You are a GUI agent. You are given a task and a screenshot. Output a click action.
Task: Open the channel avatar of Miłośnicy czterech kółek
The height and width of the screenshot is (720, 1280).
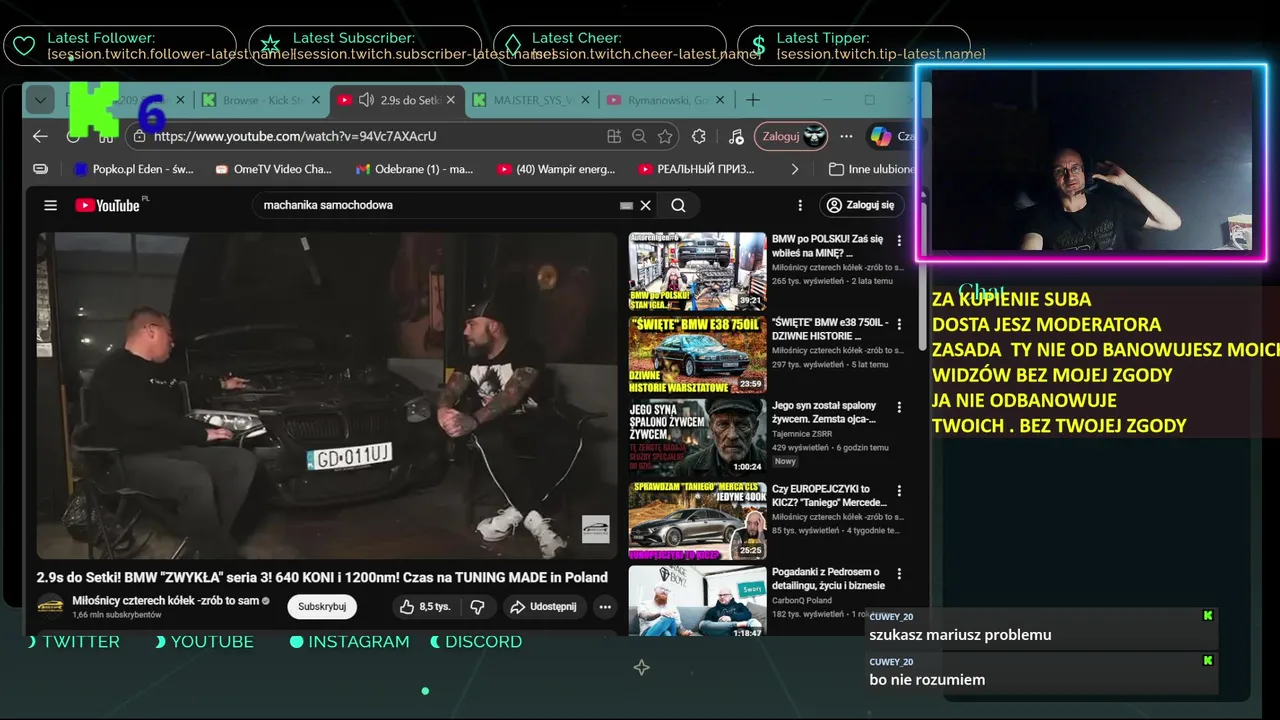point(51,607)
